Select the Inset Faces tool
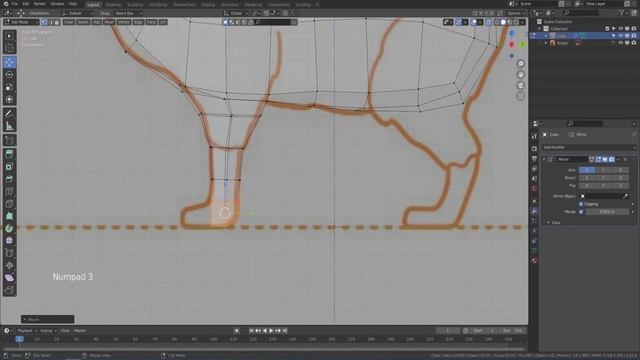640x360 pixels. (9, 167)
